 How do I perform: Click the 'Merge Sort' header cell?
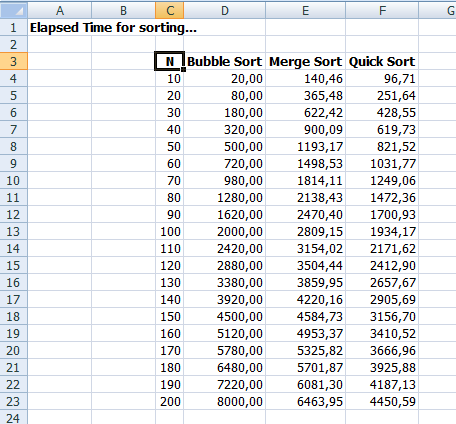[305, 61]
